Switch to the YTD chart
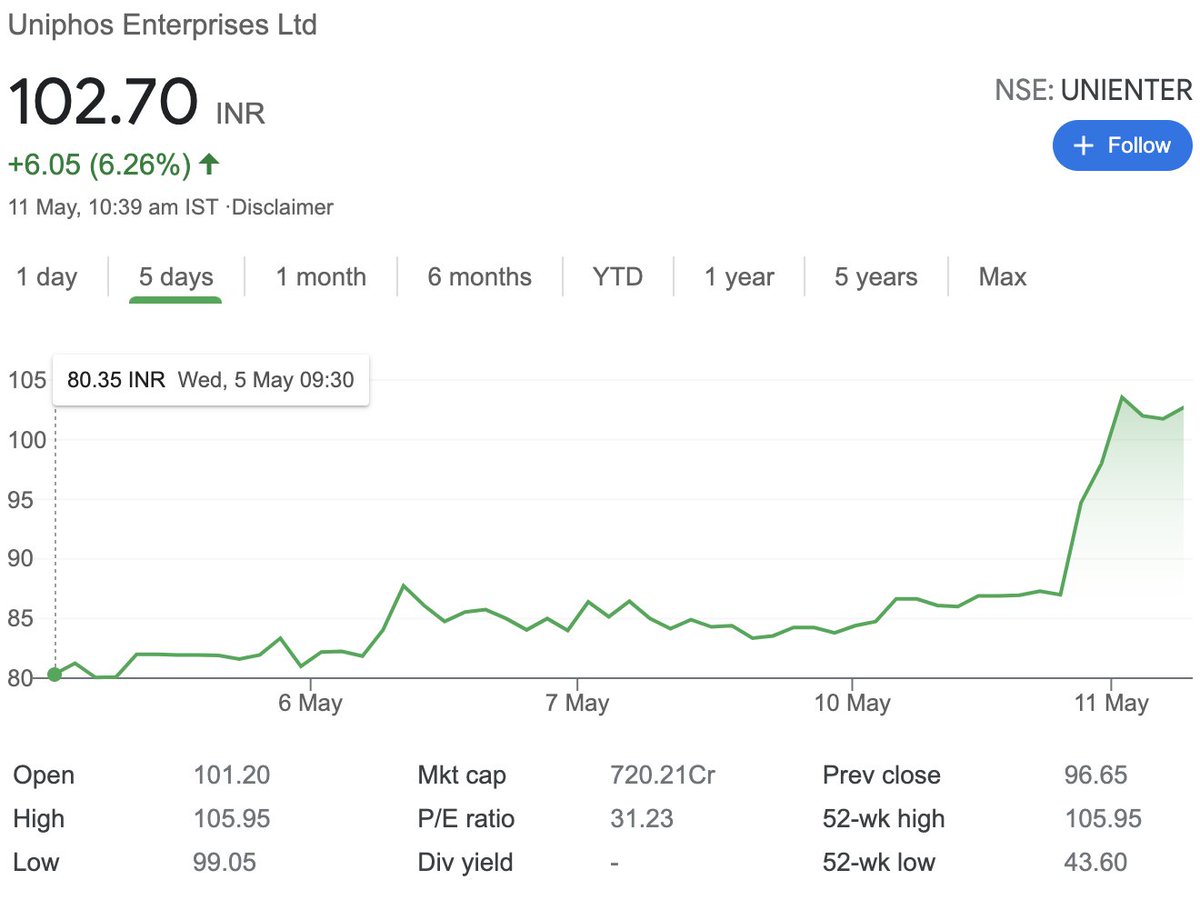The height and width of the screenshot is (900, 1200). click(x=617, y=277)
